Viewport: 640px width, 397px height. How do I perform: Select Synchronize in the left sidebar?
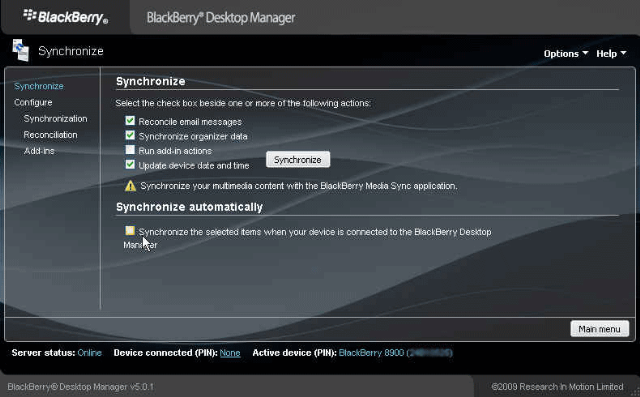(x=39, y=86)
